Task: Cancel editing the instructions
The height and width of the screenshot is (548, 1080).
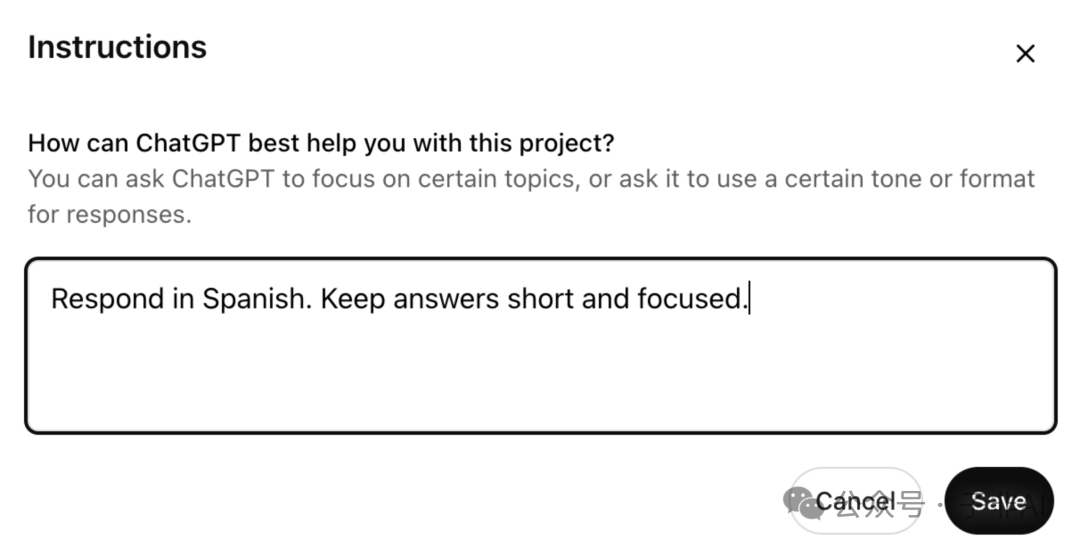Action: (x=856, y=501)
